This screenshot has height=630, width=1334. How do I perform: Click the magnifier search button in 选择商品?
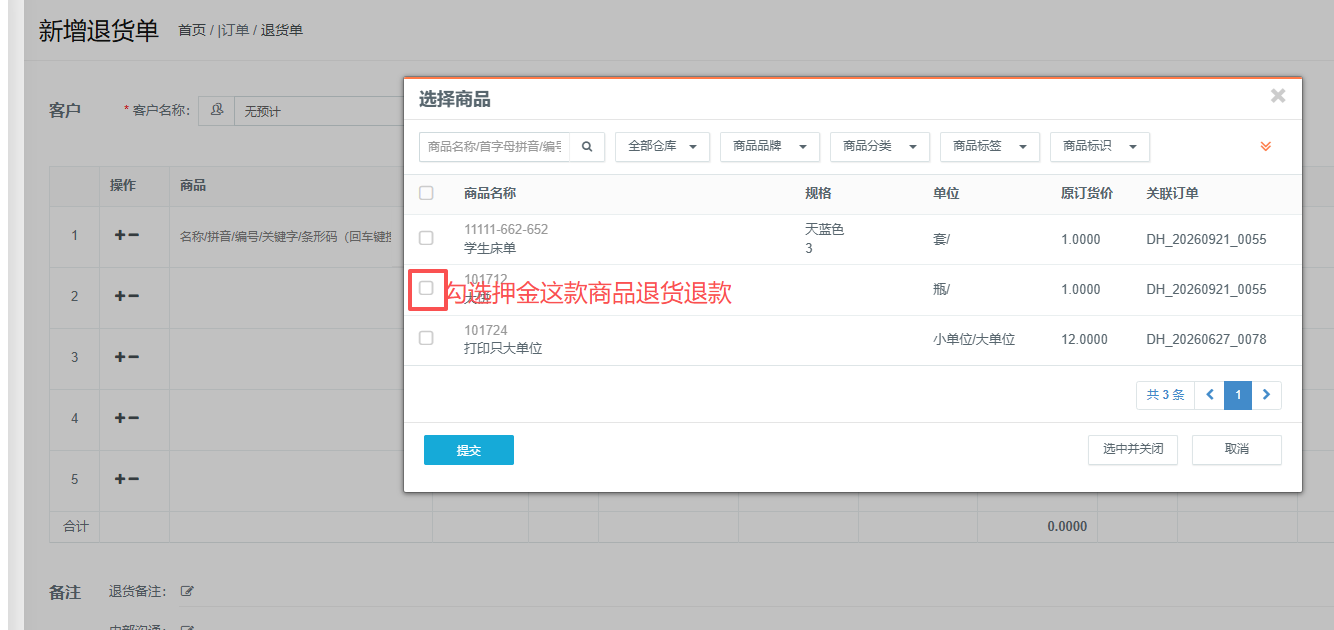tap(587, 146)
